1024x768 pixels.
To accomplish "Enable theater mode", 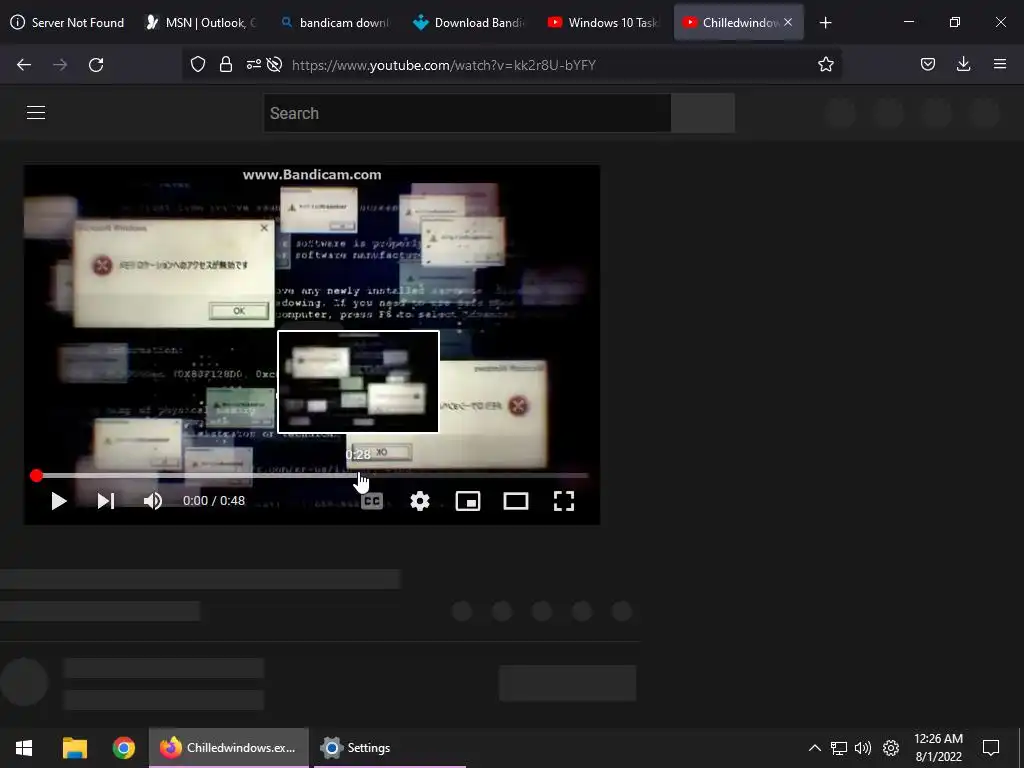I will (x=516, y=501).
